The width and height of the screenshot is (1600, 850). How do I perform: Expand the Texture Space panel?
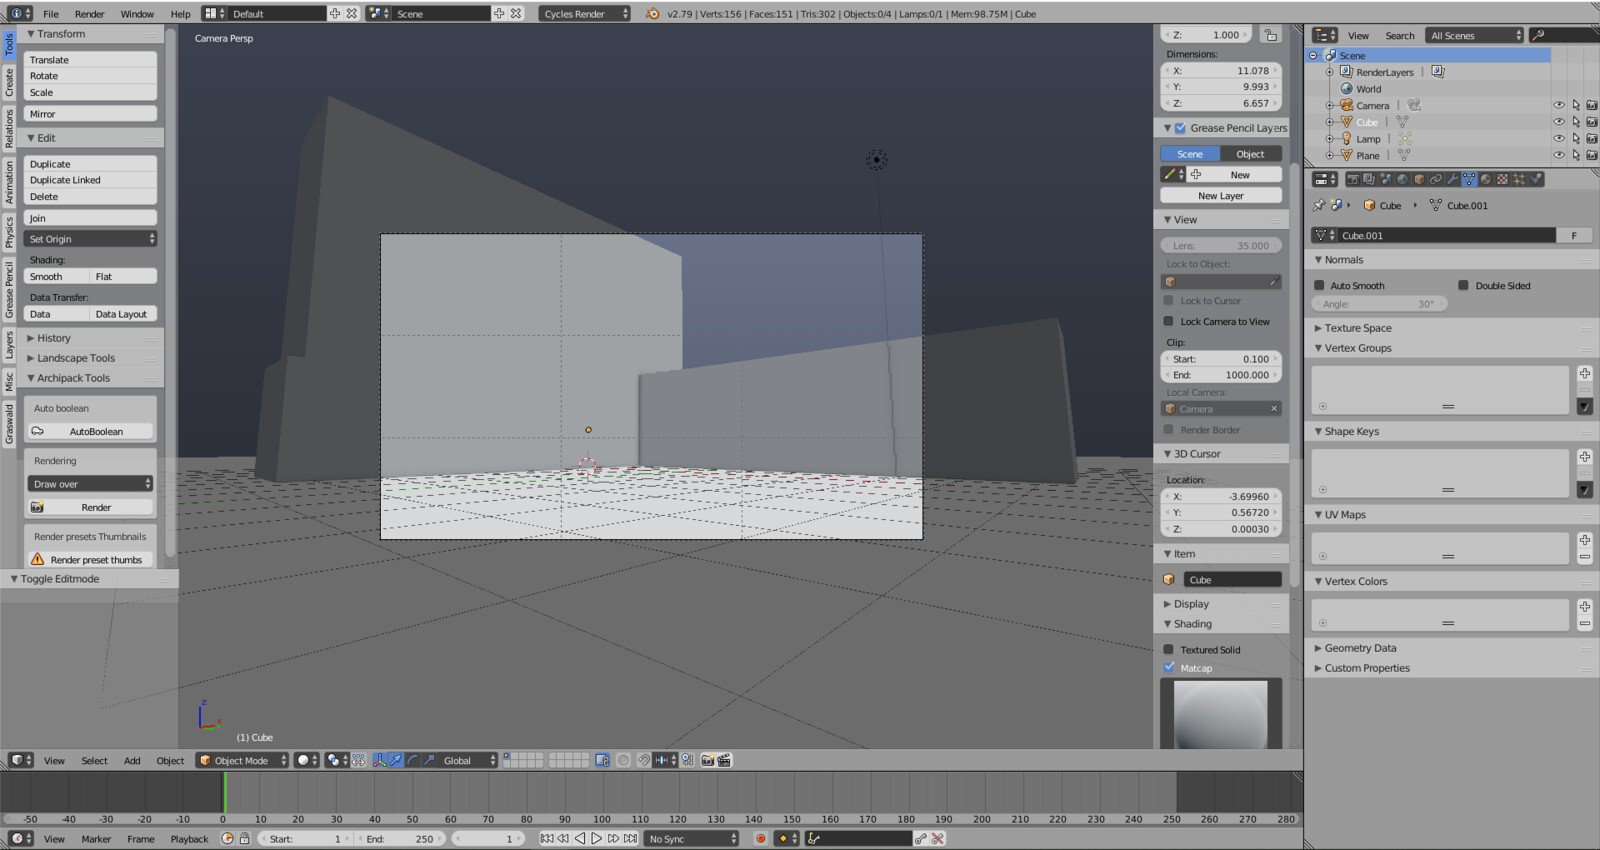[1357, 328]
